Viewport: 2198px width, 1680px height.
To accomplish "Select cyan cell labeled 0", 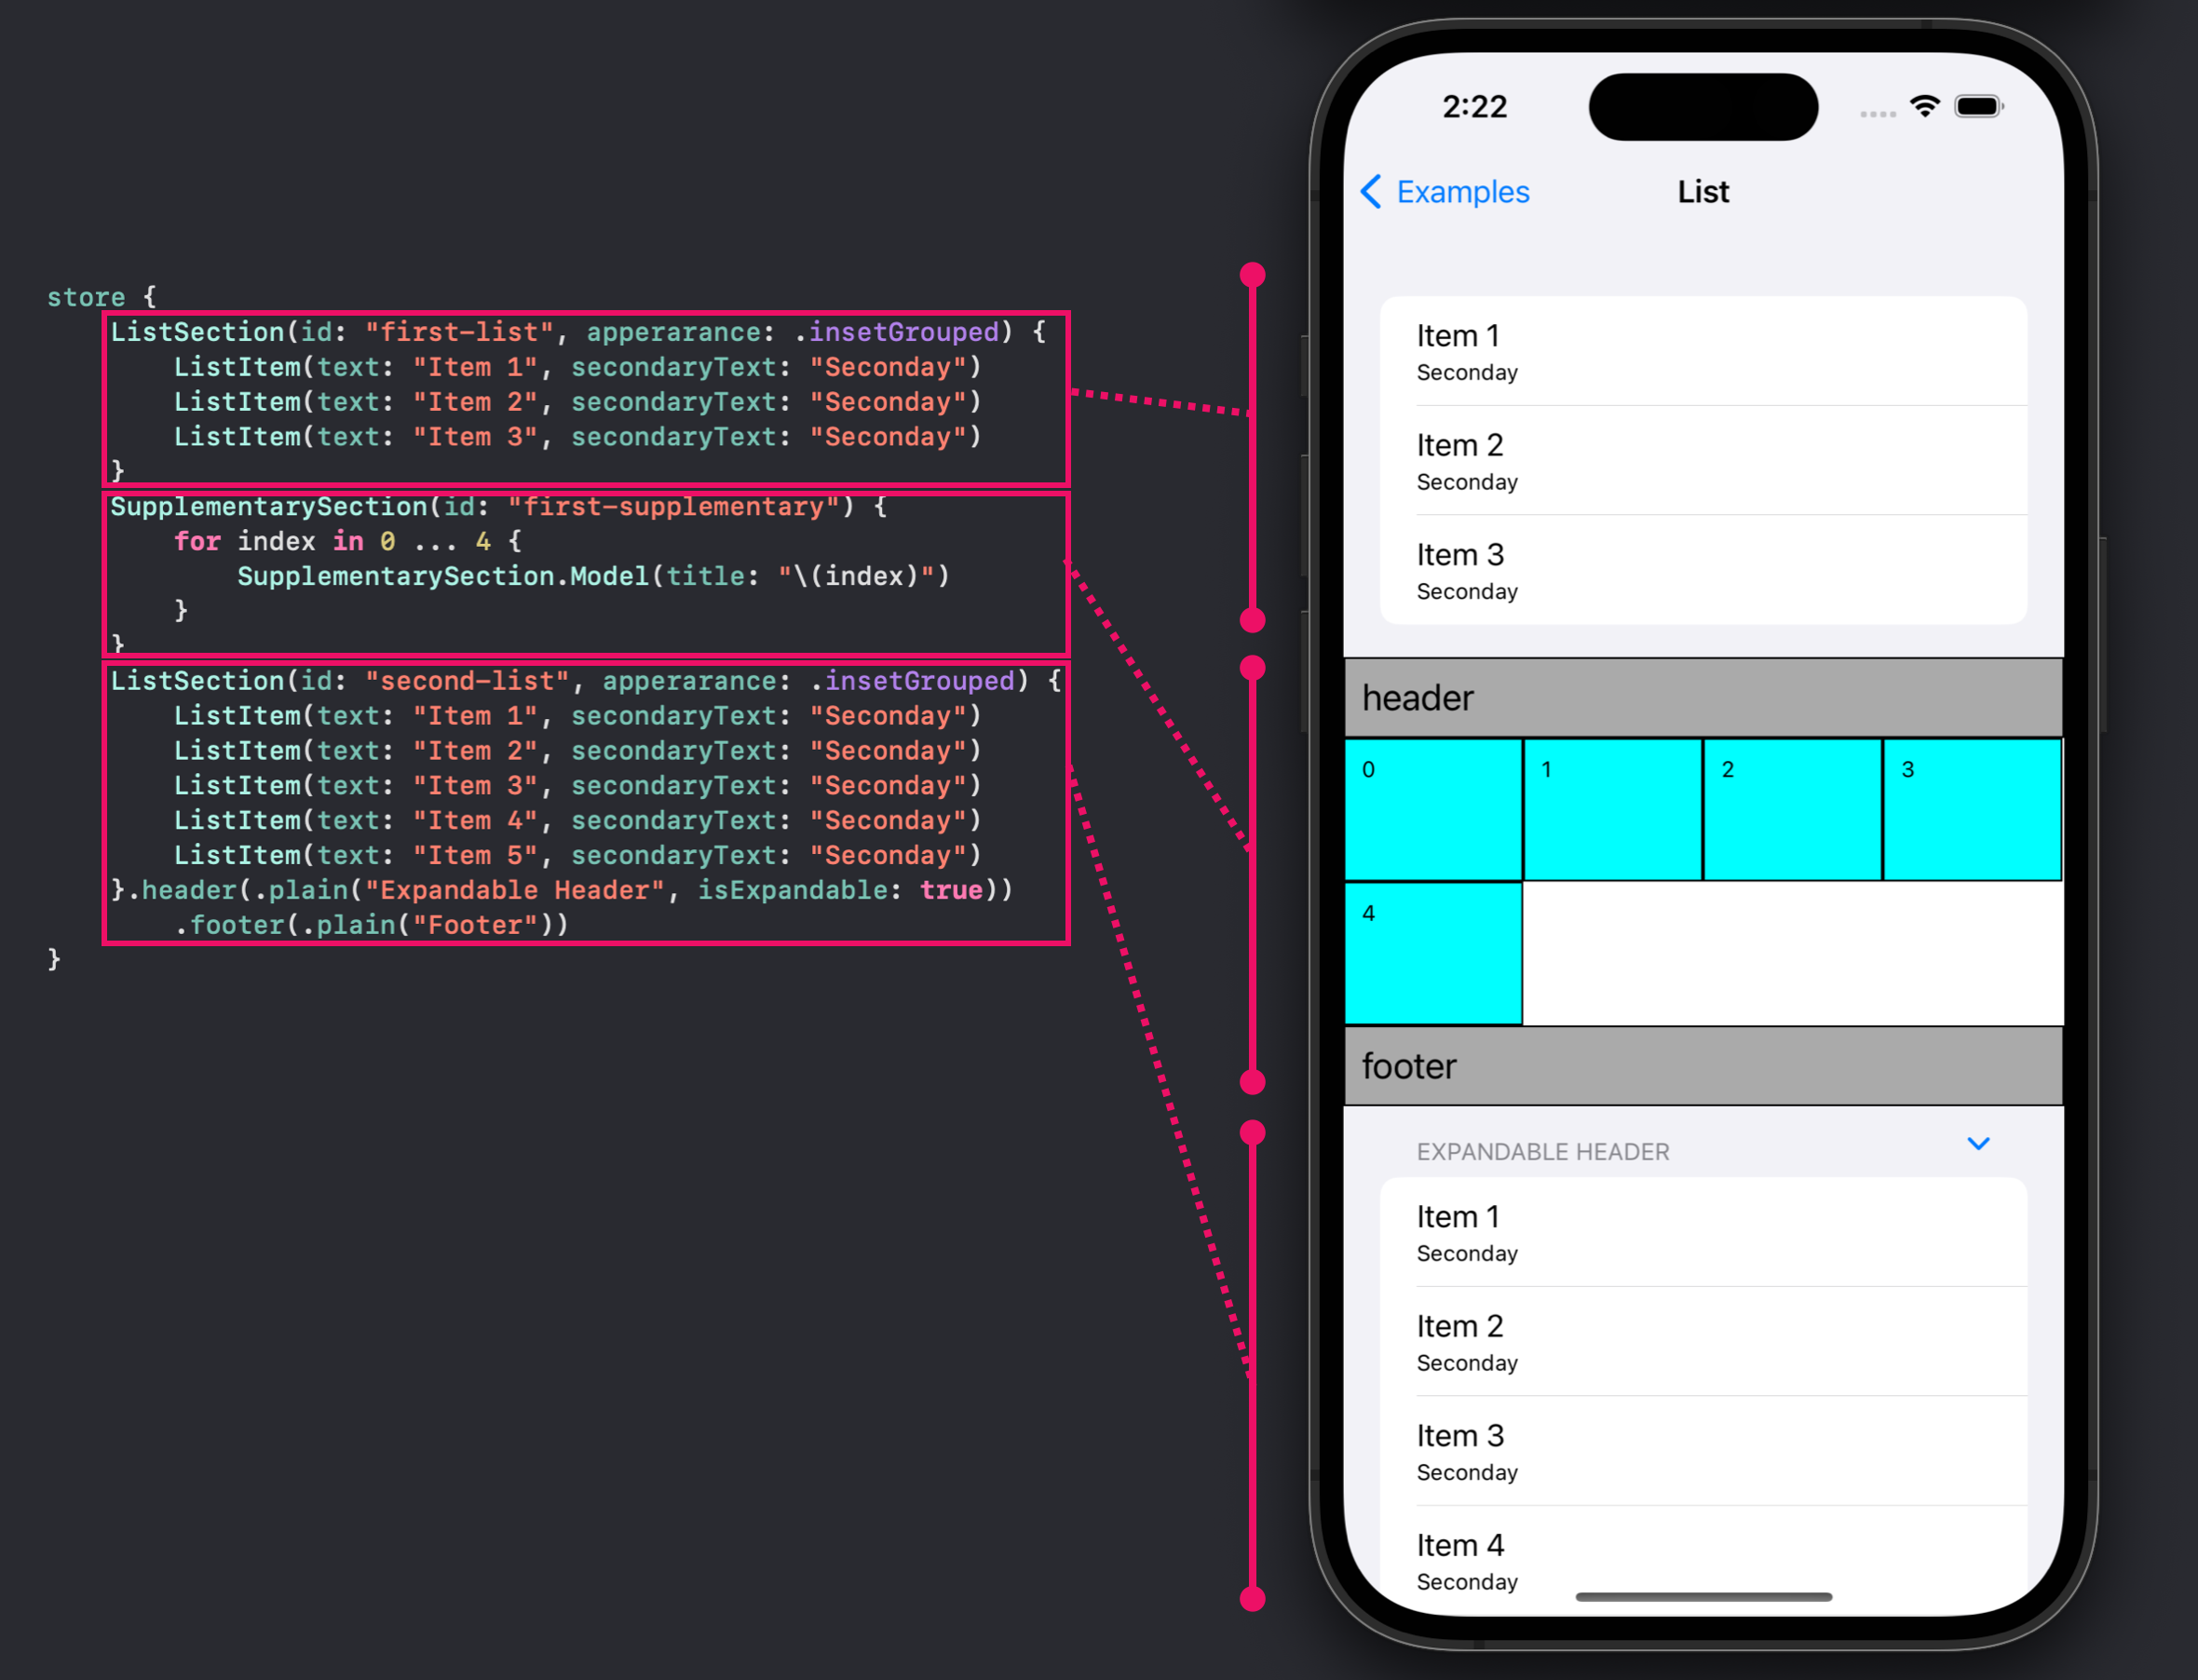I will [1433, 809].
